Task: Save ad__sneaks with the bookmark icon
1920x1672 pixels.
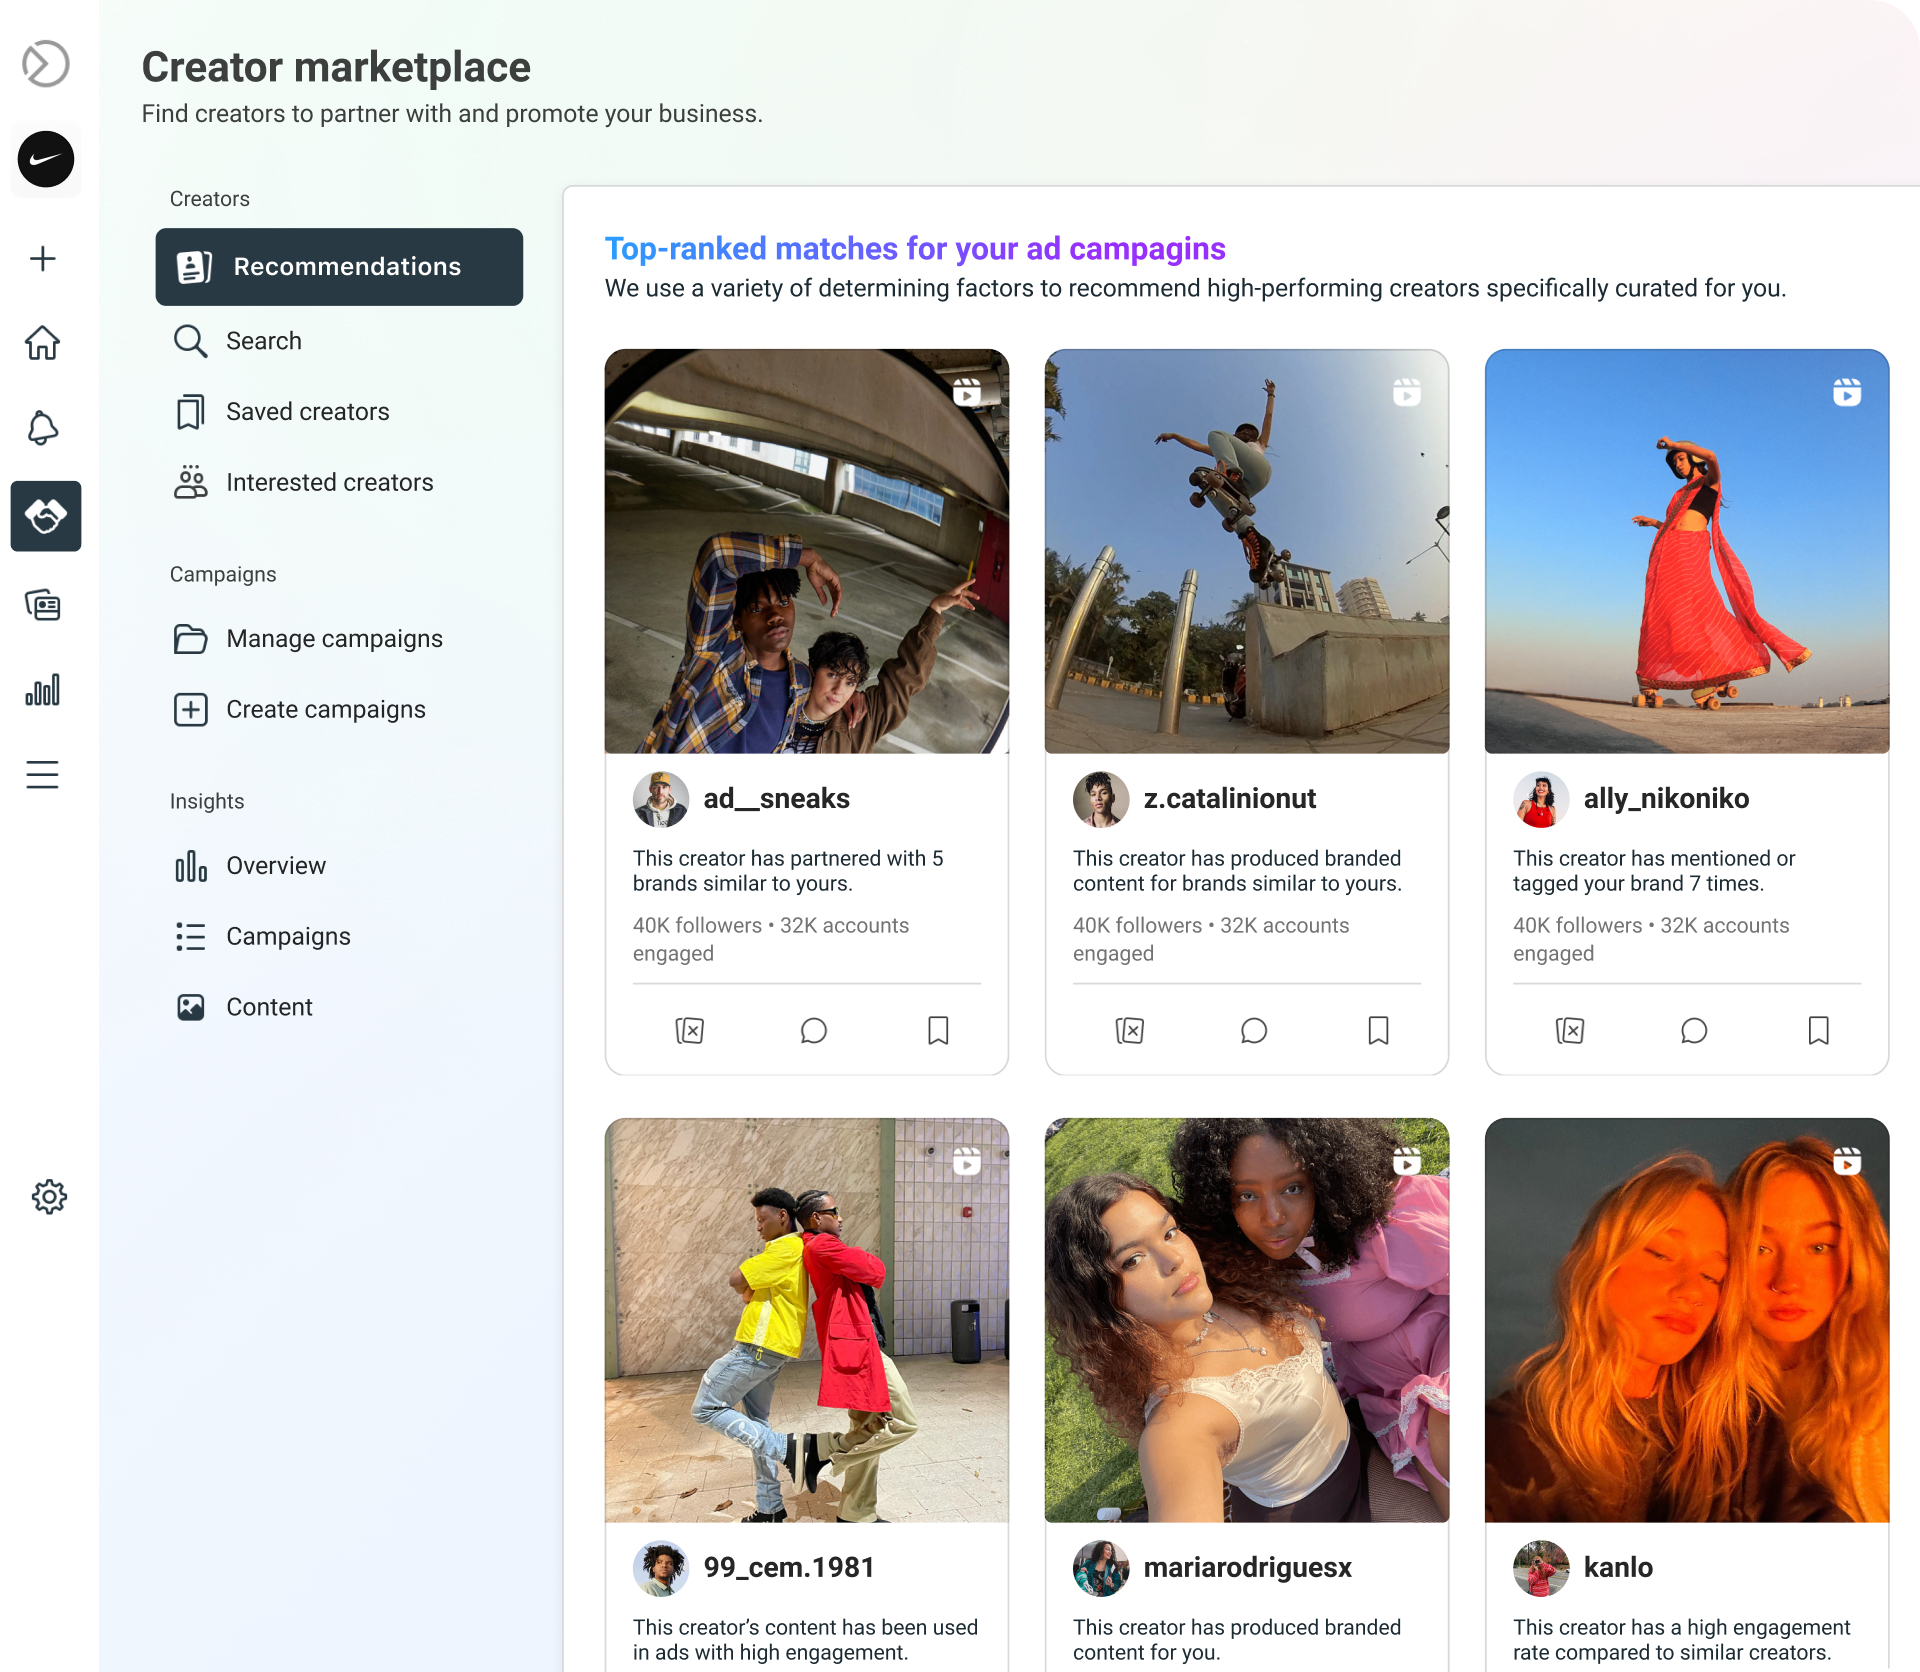Action: (937, 1031)
